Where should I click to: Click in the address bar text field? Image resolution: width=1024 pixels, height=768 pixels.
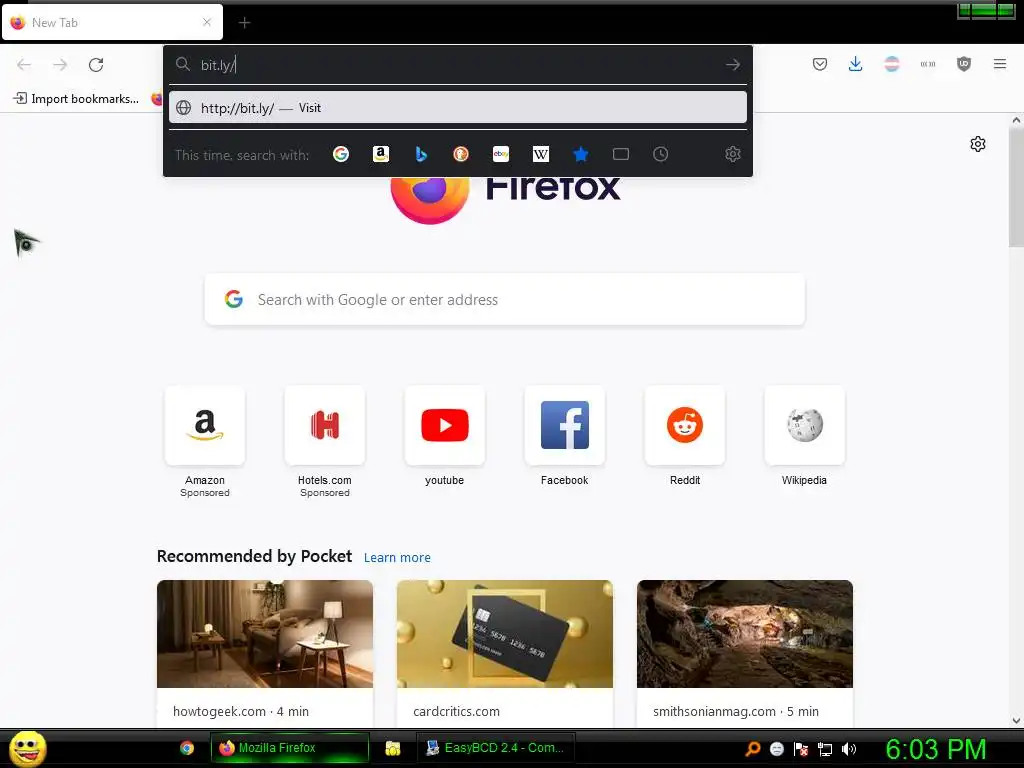(457, 65)
